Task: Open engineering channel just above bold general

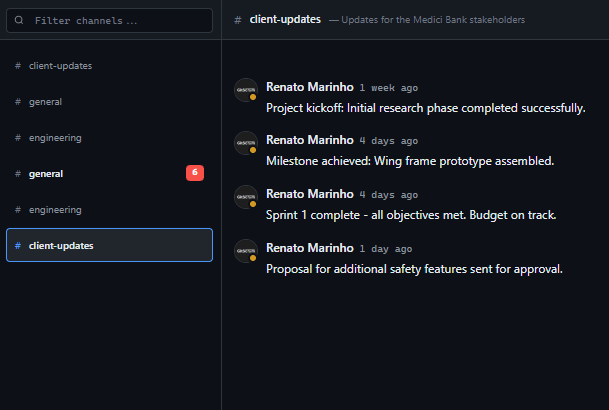Action: [x=55, y=138]
